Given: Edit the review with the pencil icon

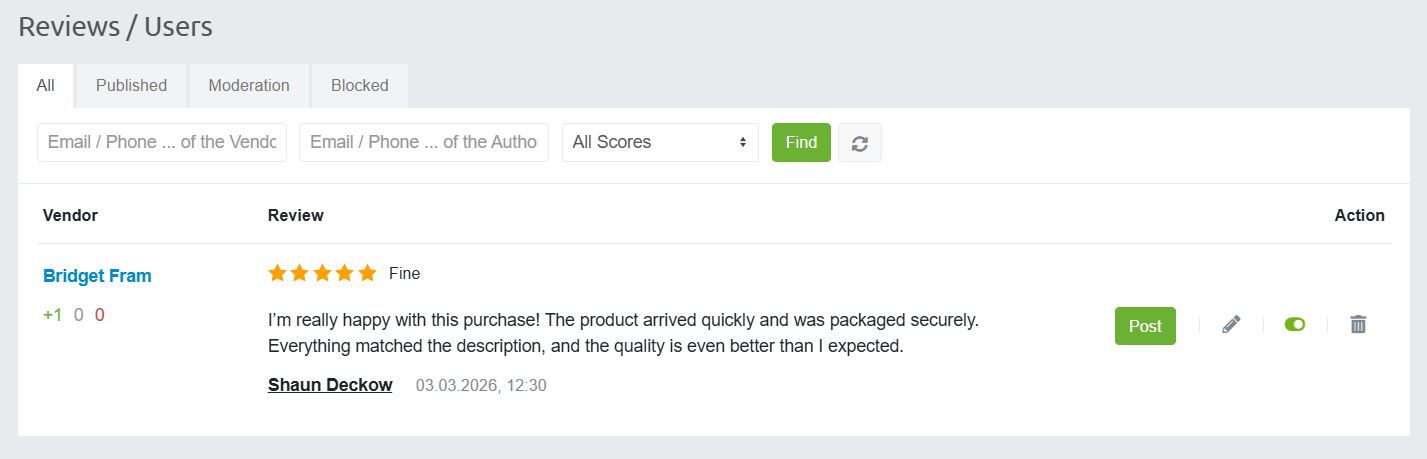Looking at the screenshot, I should 1231,325.
